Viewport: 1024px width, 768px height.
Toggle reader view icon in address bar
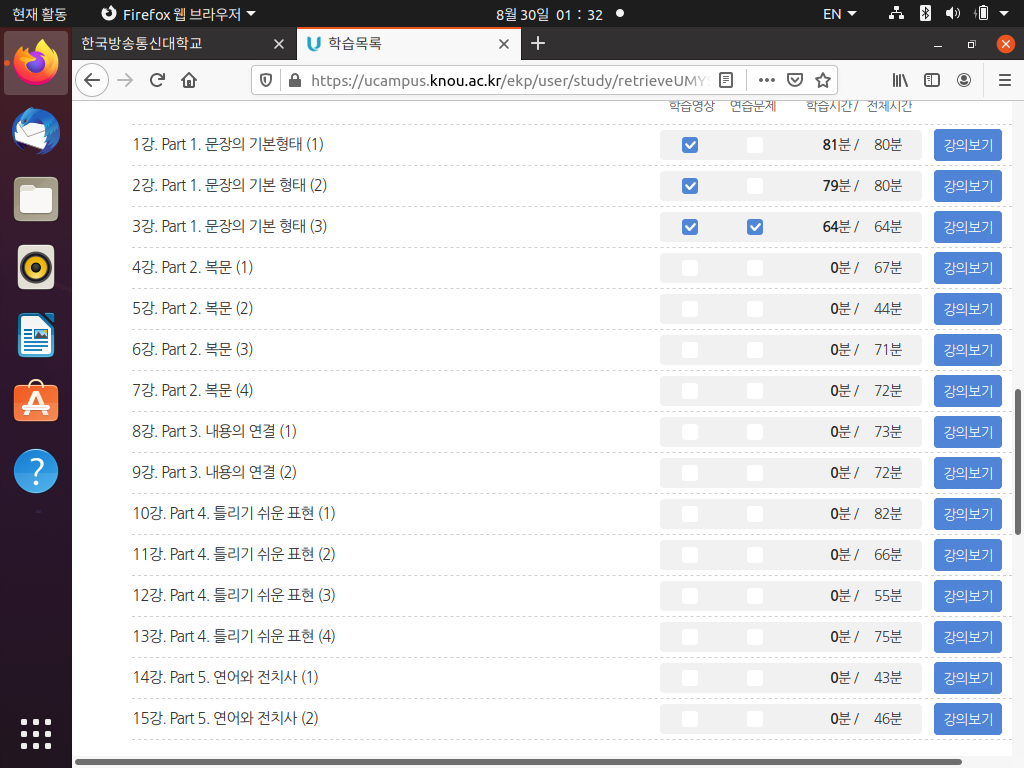[x=727, y=81]
